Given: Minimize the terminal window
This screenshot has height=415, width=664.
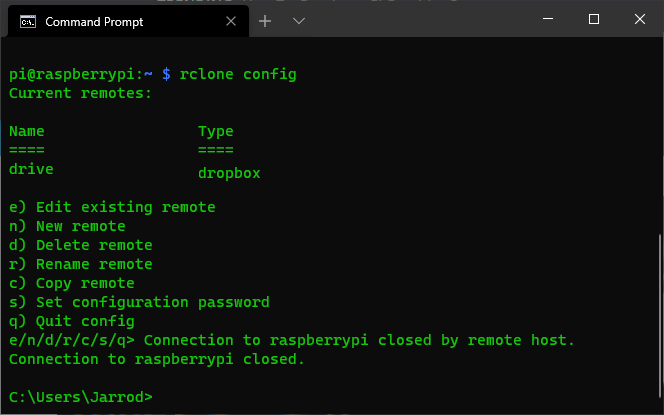Looking at the screenshot, I should click(x=548, y=19).
